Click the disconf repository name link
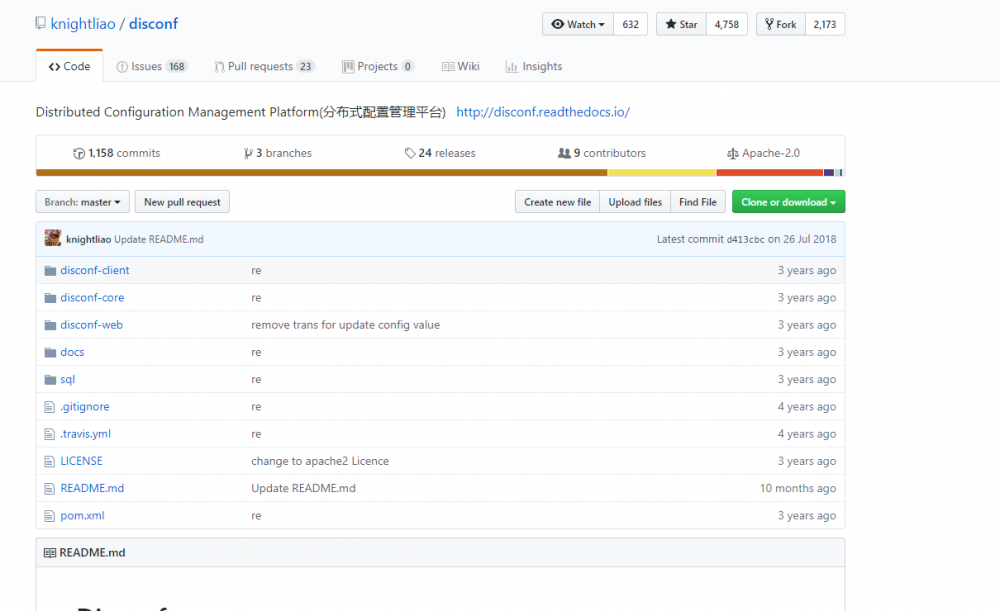This screenshot has height=611, width=1000. pyautogui.click(x=154, y=24)
